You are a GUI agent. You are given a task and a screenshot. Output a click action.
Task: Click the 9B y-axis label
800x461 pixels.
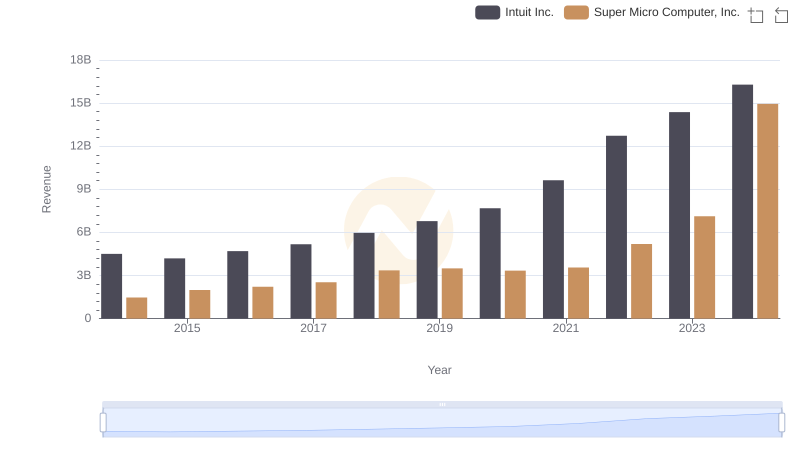click(84, 189)
